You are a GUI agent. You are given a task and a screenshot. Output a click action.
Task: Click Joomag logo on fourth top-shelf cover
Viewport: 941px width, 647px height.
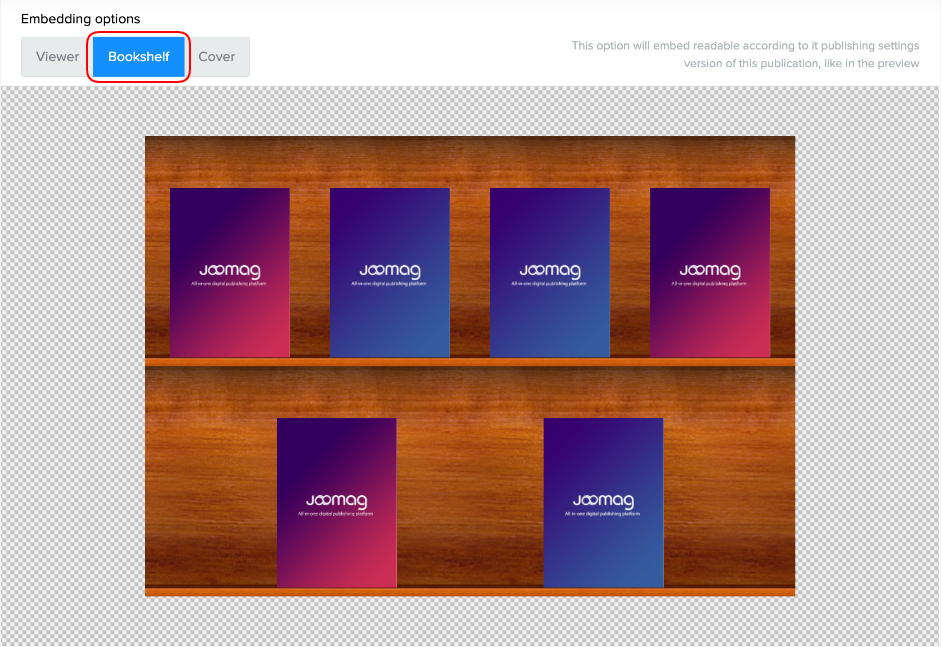click(709, 271)
